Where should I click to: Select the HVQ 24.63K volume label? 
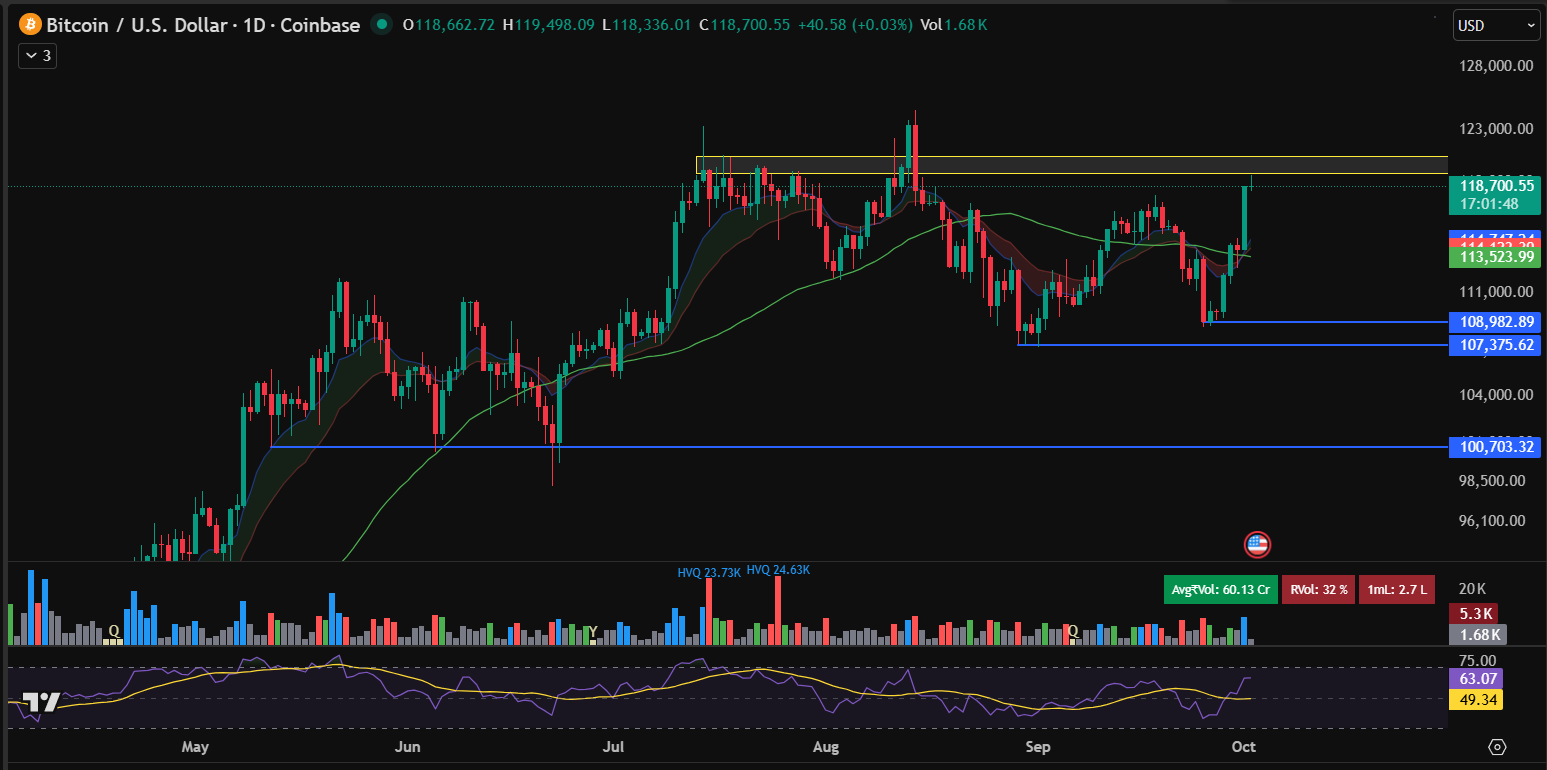(777, 570)
